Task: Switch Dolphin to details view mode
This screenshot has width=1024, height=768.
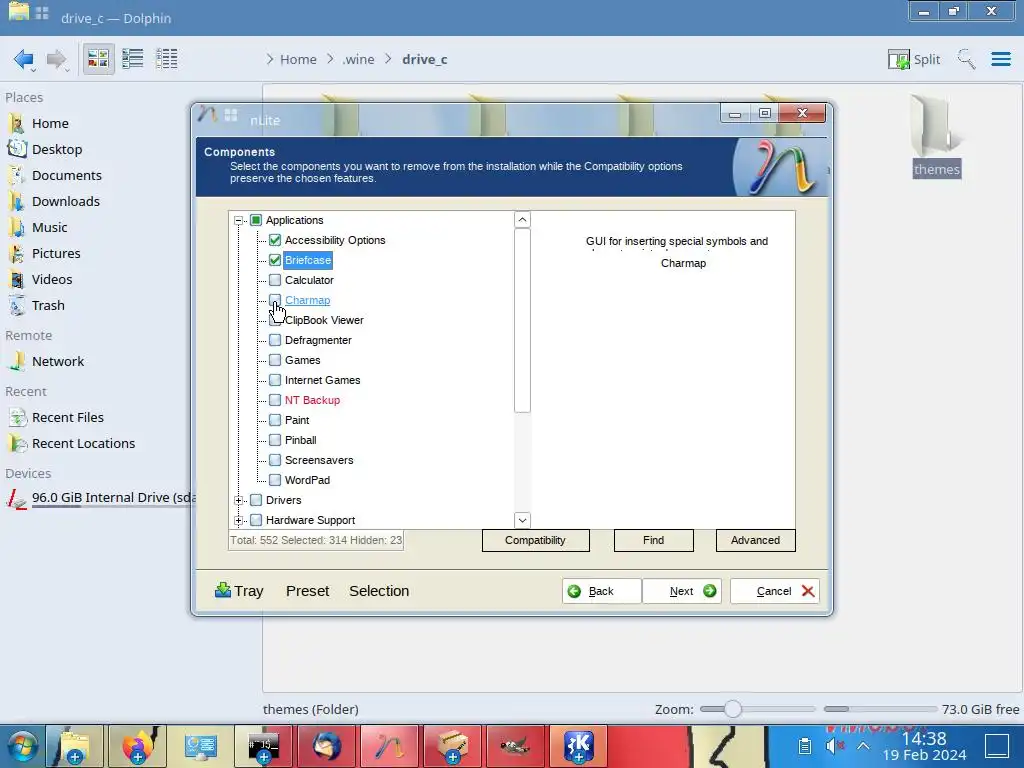Action: (x=167, y=59)
